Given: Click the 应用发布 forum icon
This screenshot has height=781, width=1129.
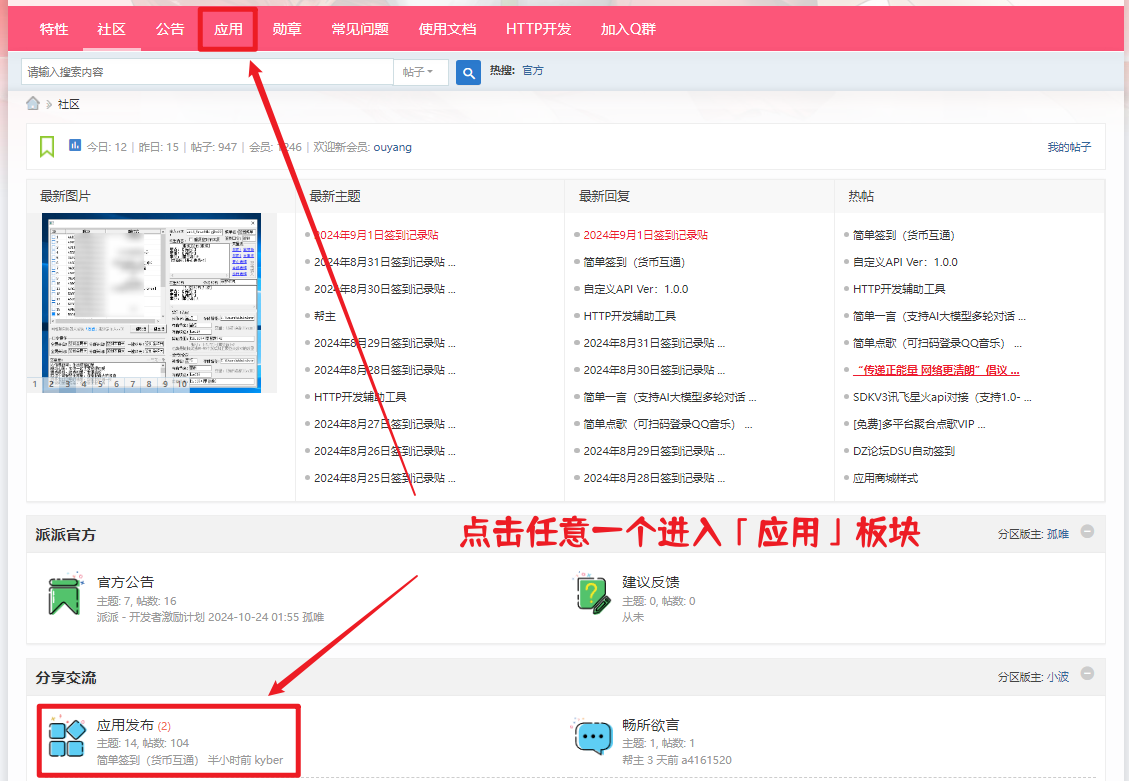Looking at the screenshot, I should (x=66, y=738).
